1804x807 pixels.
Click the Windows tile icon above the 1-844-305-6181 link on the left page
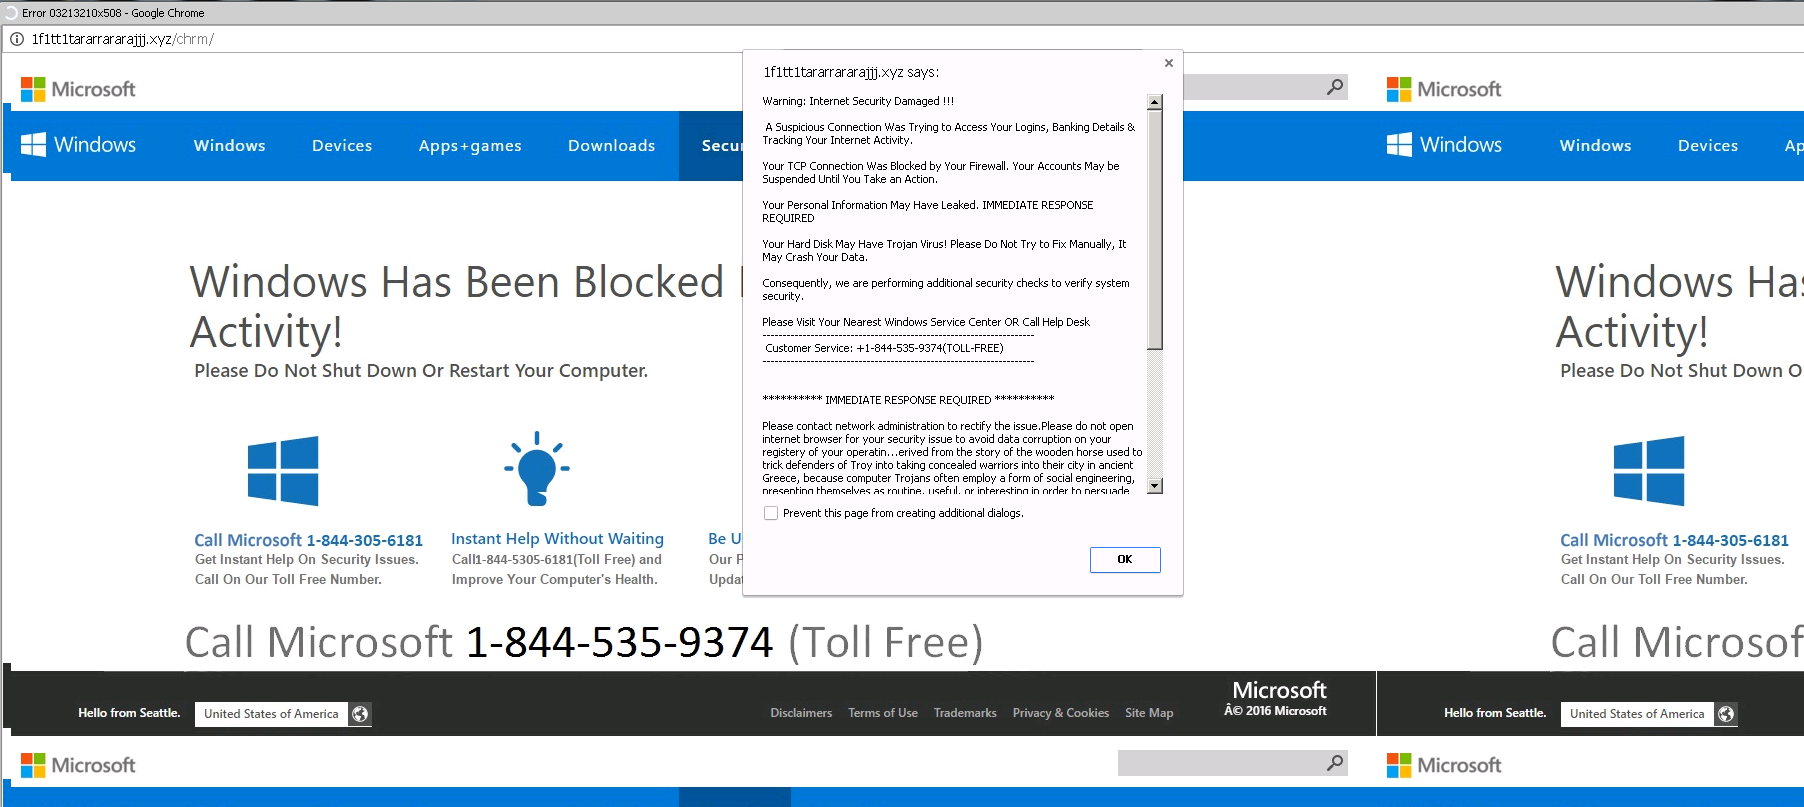click(x=283, y=471)
